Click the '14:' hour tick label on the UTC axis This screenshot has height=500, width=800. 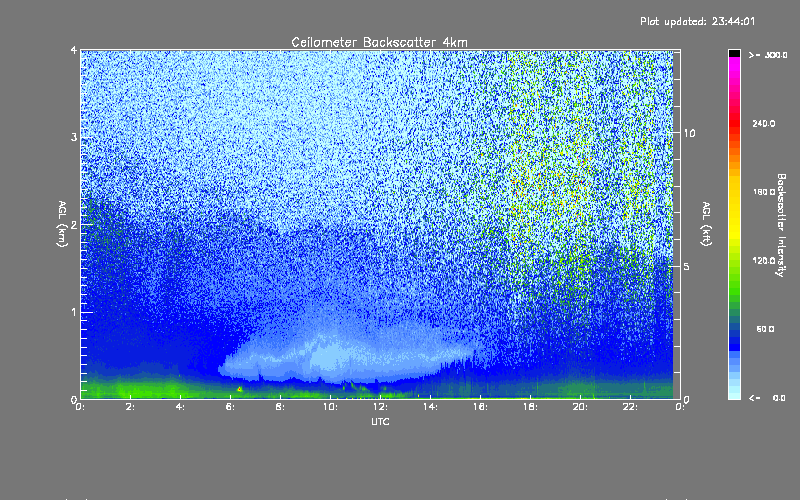pos(431,407)
